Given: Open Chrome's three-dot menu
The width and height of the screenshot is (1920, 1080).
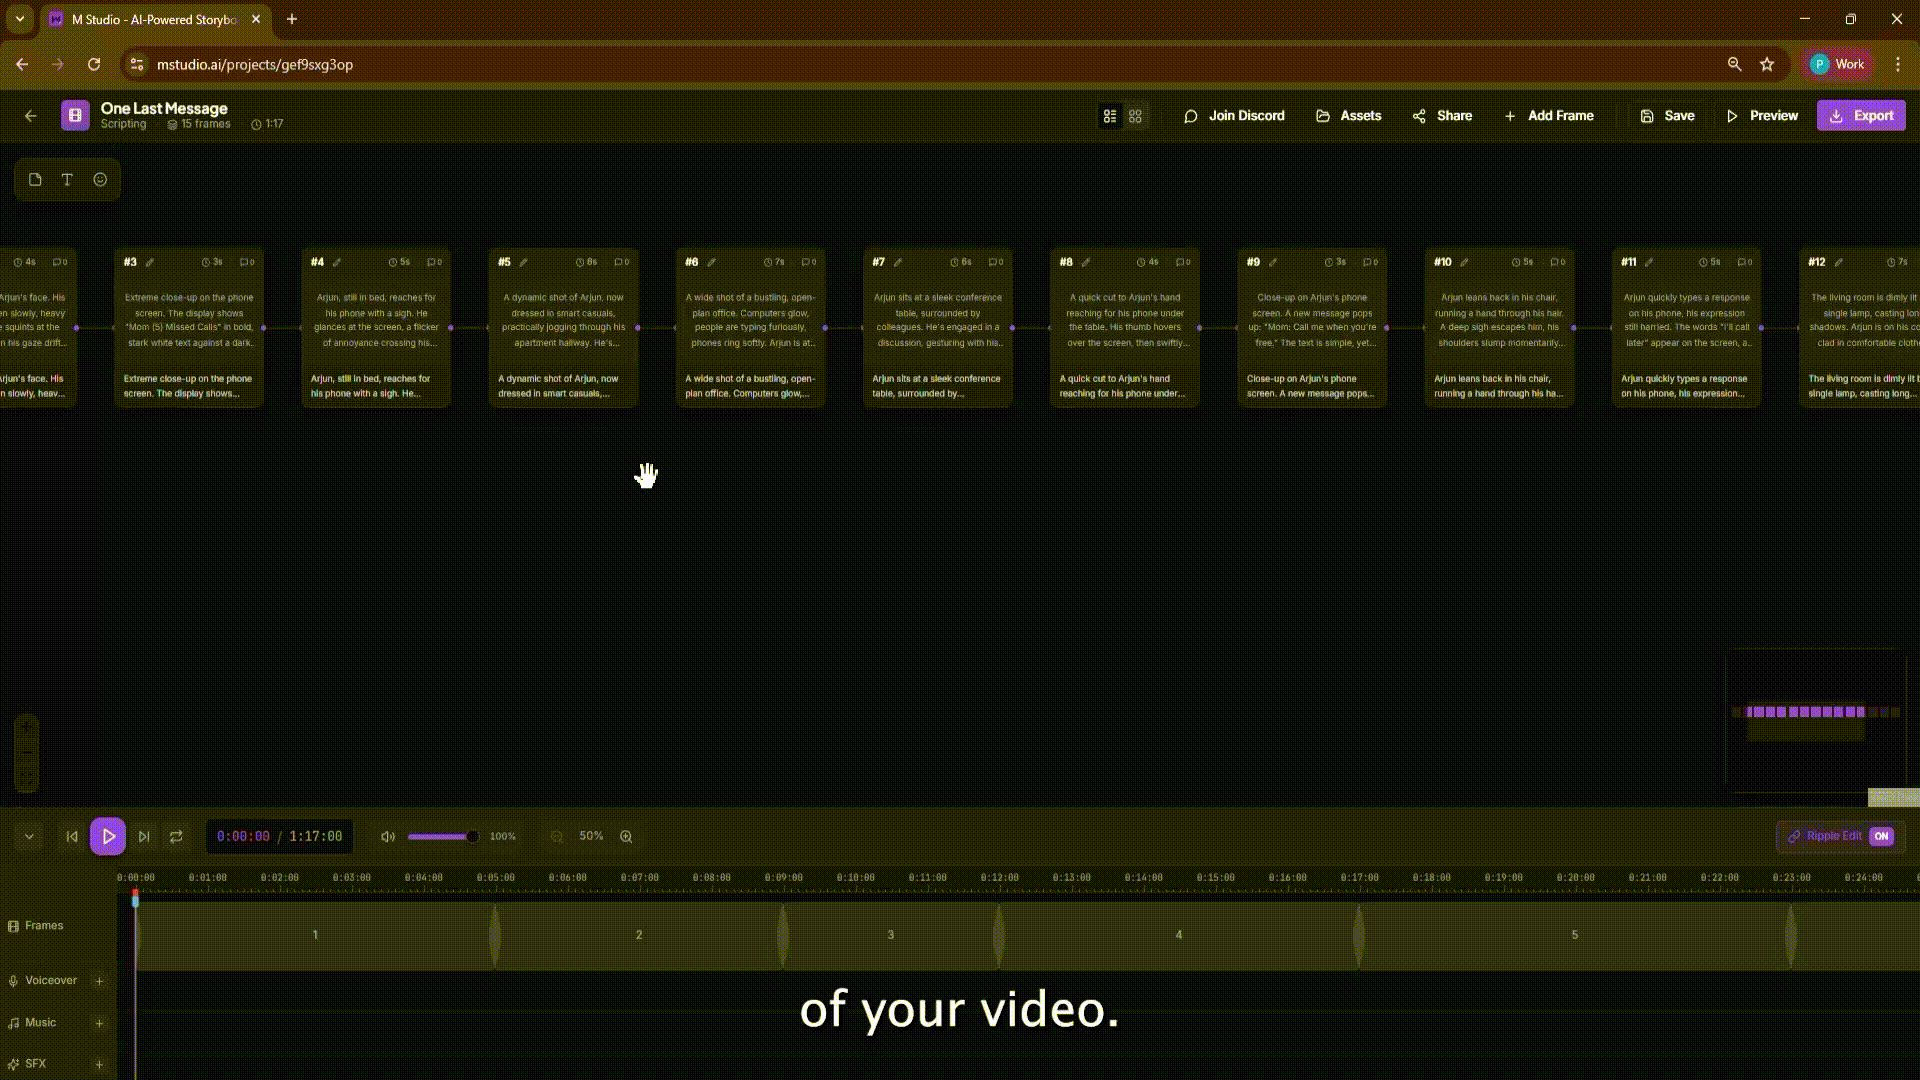Looking at the screenshot, I should (x=1898, y=64).
